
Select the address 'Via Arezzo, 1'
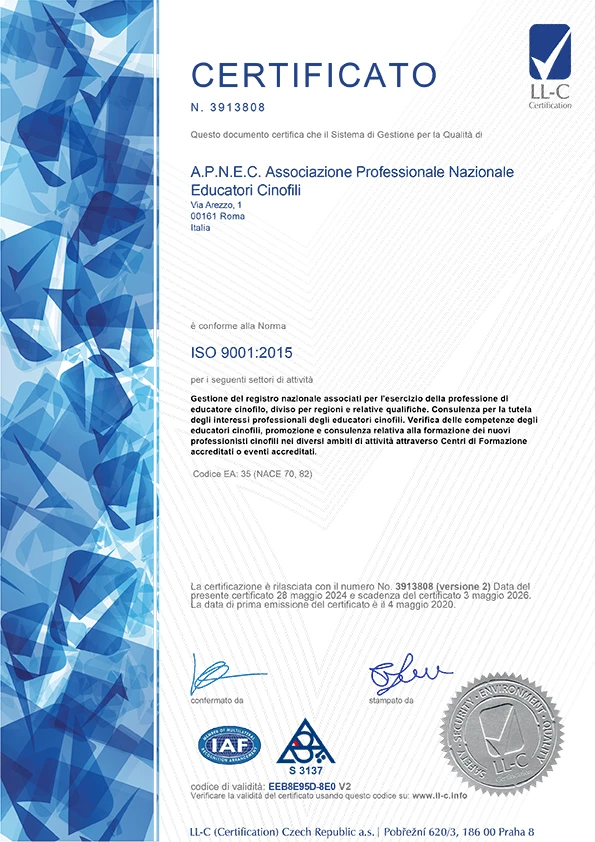point(216,205)
